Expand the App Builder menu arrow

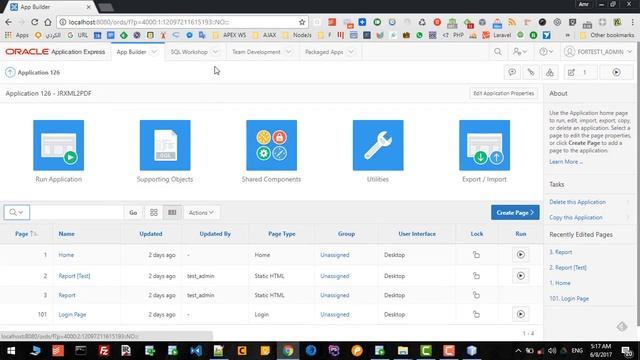(154, 52)
